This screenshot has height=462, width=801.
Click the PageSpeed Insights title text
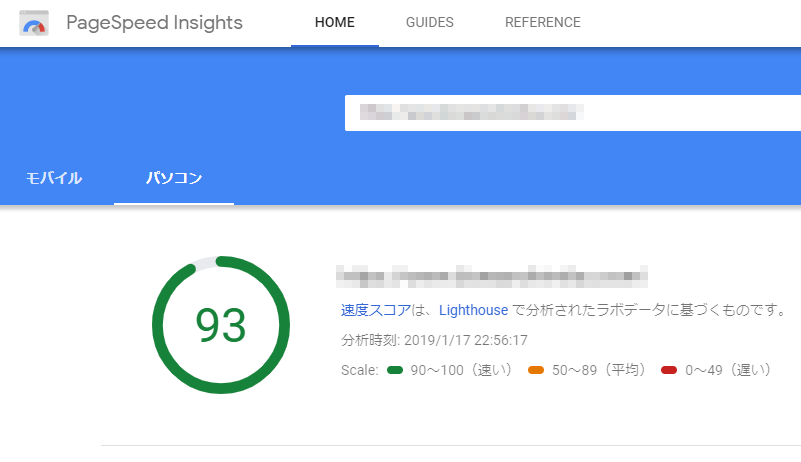click(x=154, y=23)
